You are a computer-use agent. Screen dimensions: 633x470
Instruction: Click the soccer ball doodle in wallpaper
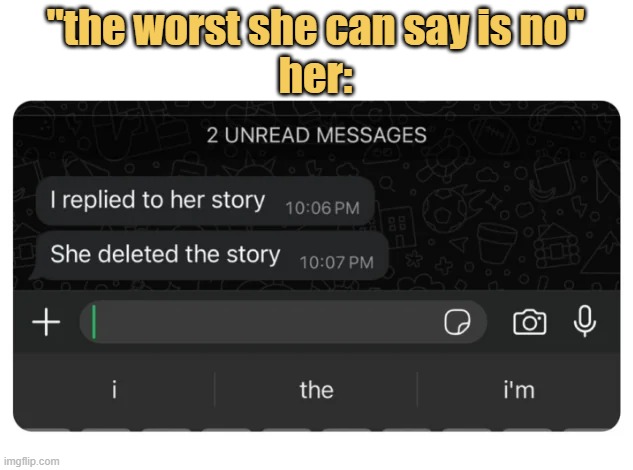[443, 212]
